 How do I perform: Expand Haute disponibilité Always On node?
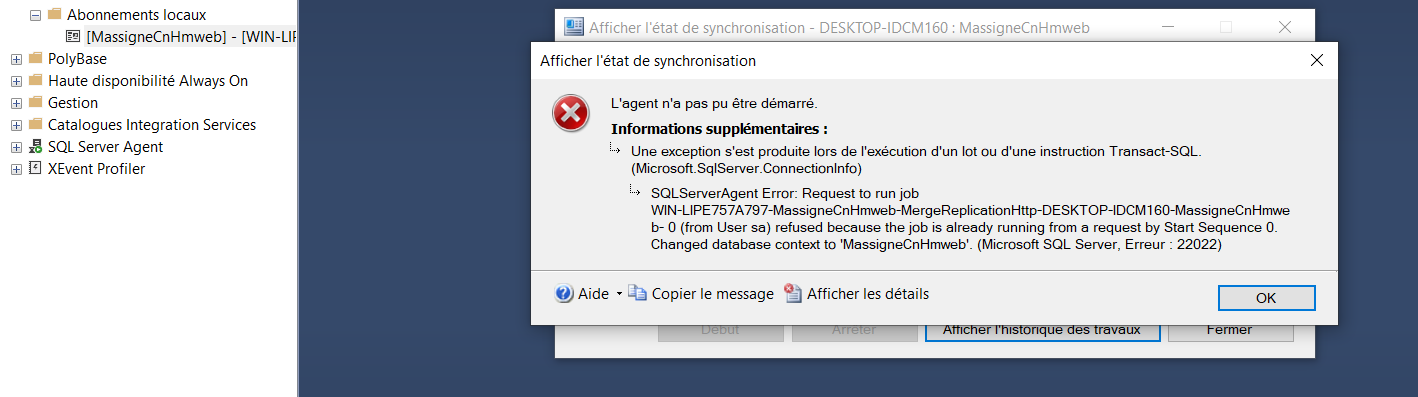(x=16, y=81)
